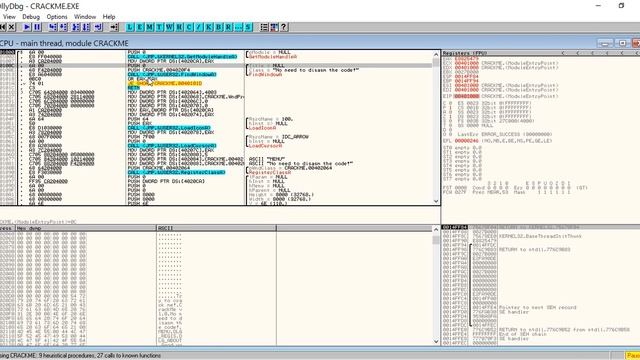Image resolution: width=640 pixels, height=360 pixels.
Task: Select the CALL FindWindowA instruction line
Action: pos(172,74)
